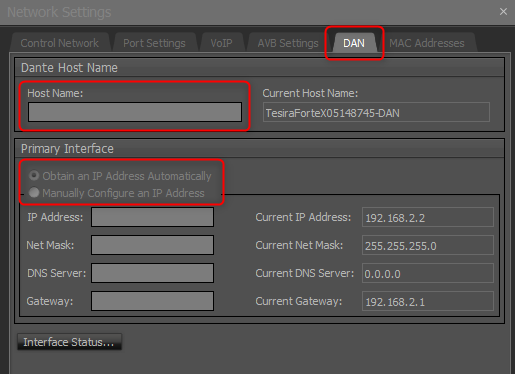515x374 pixels.
Task: Choose Manually Configure an IP Address
Action: coord(117,193)
